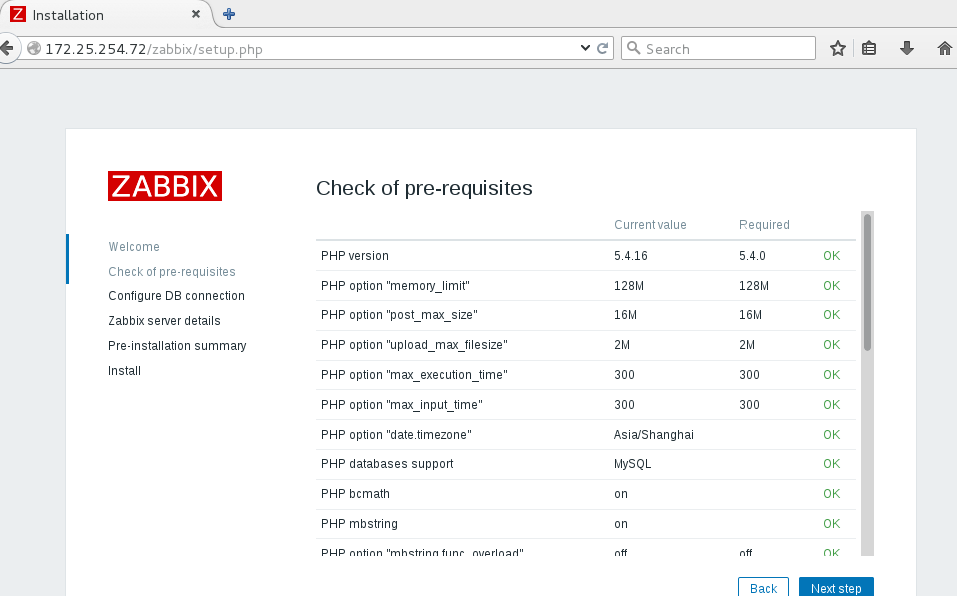Click the ZABBIX logo
957x596 pixels.
(x=165, y=186)
